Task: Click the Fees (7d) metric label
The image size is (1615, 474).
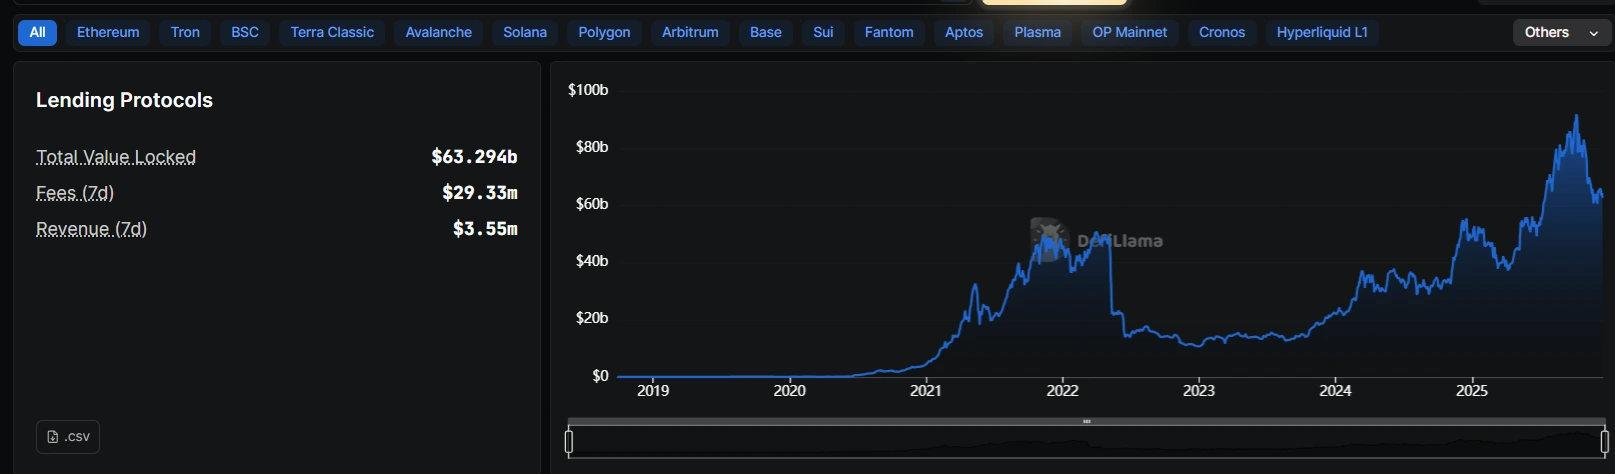Action: coord(75,193)
